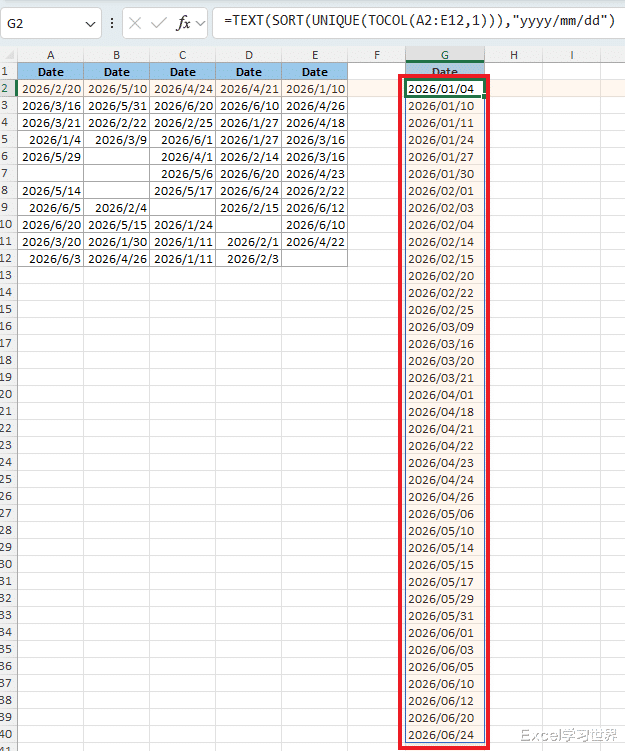
Task: Select result cell 2026/05/31
Action: 445,616
